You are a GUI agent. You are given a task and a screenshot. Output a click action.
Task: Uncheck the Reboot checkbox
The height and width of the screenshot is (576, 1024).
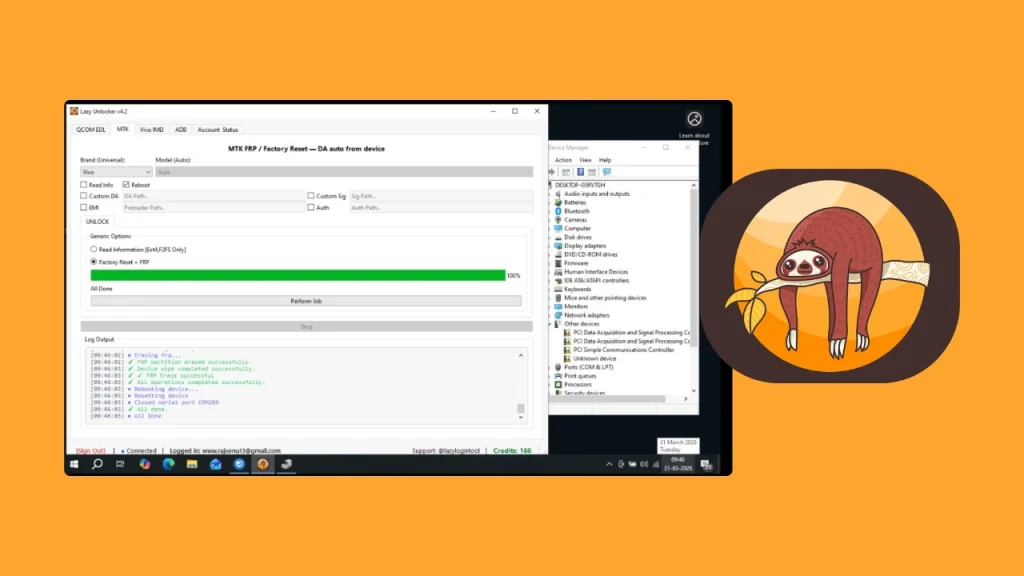(x=126, y=185)
